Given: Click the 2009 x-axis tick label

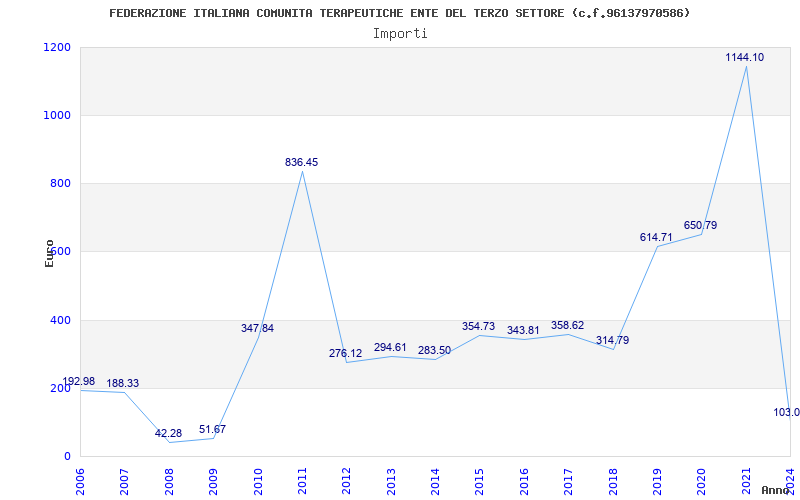Looking at the screenshot, I should pyautogui.click(x=213, y=481).
